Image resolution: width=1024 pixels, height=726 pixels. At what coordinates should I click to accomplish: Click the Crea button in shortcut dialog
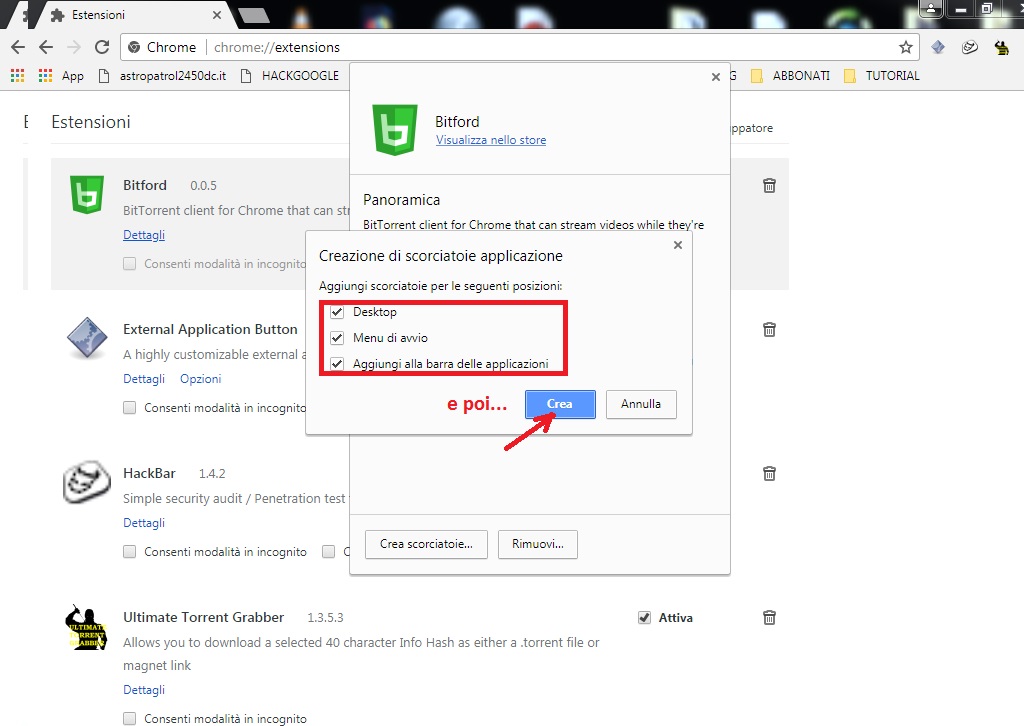560,404
